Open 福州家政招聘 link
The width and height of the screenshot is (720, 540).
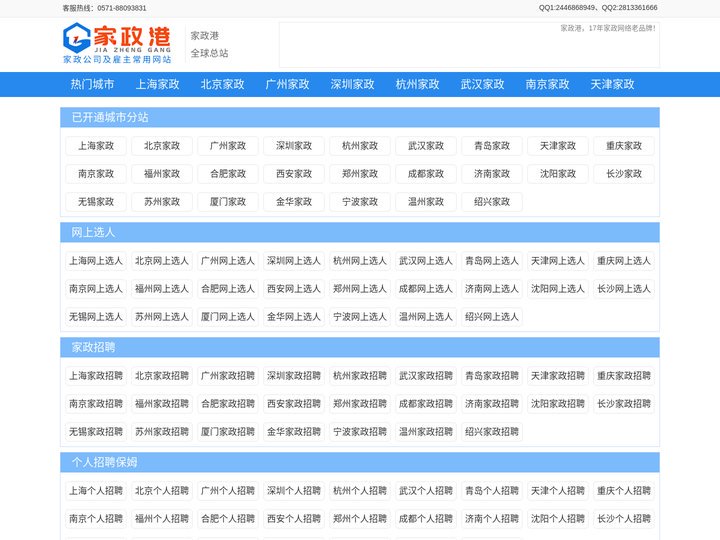(x=162, y=404)
